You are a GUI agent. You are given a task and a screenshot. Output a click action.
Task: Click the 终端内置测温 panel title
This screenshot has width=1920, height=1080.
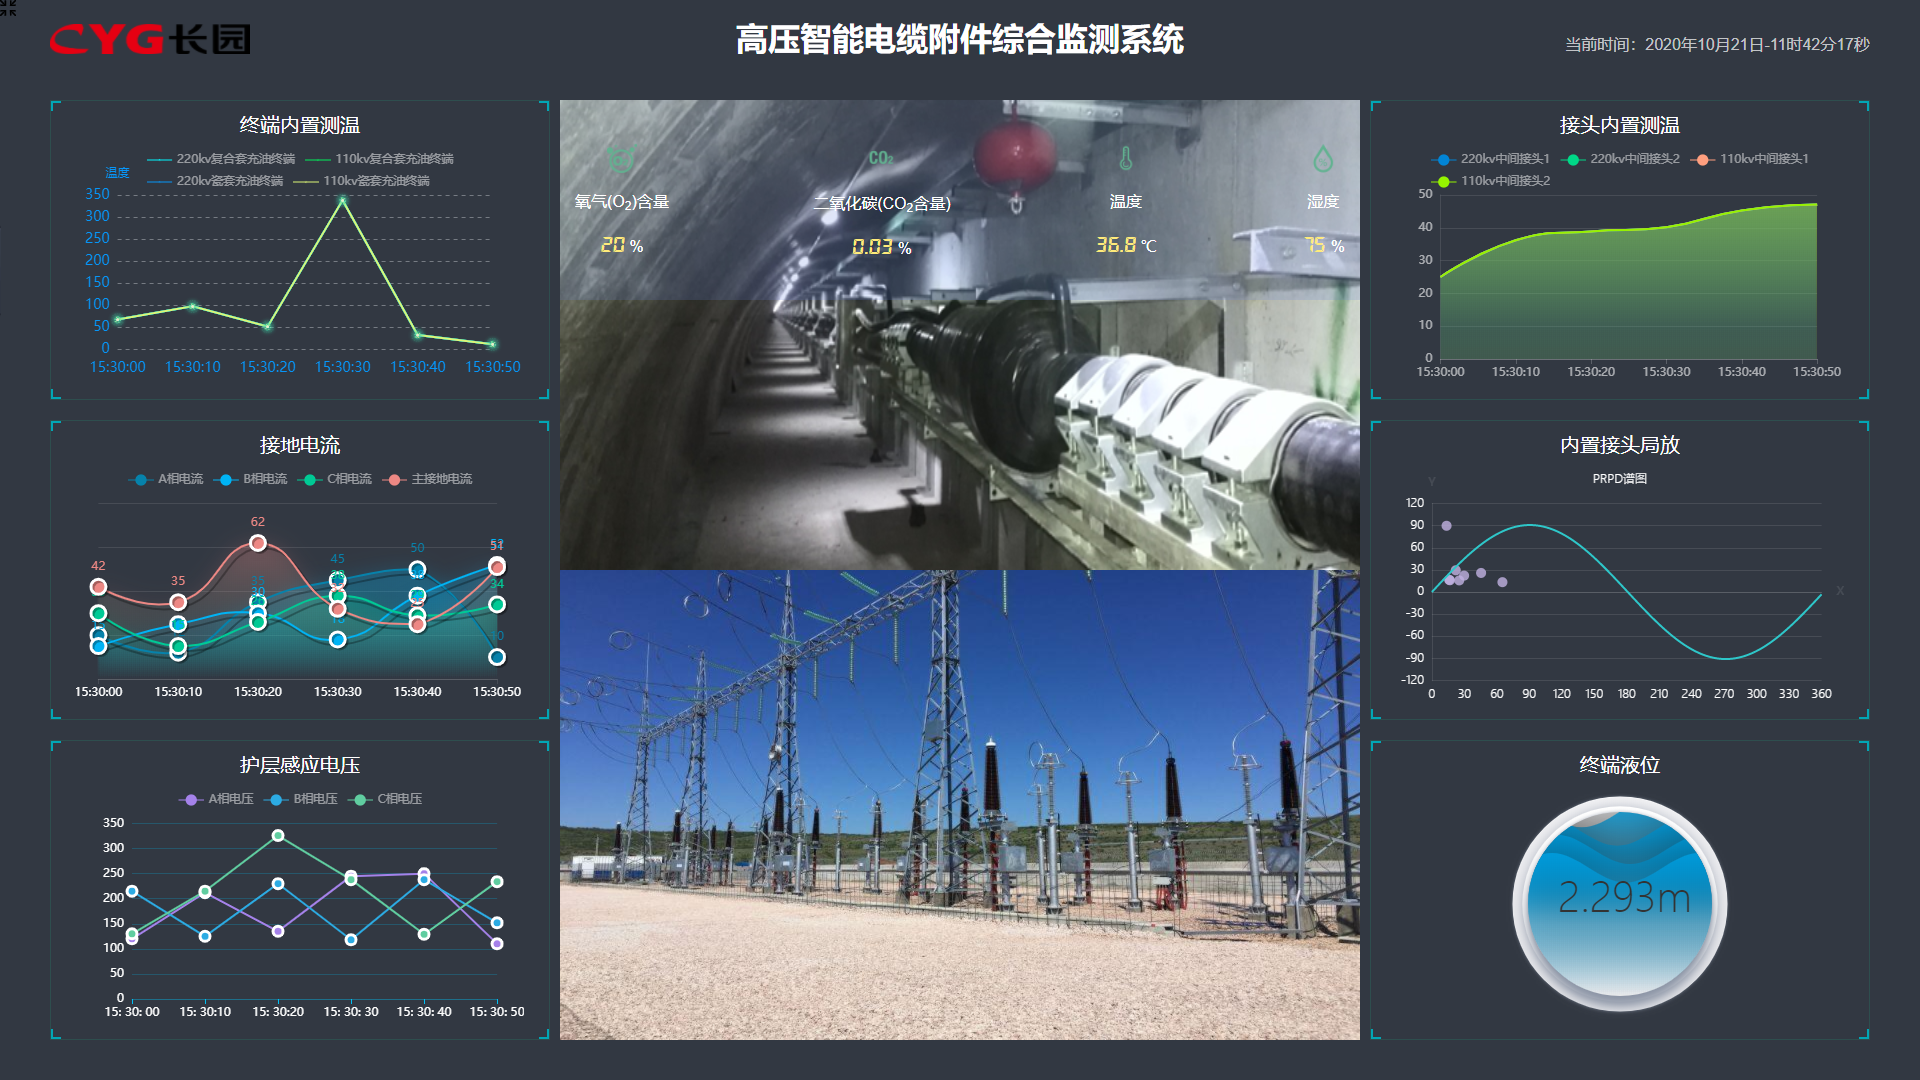pos(299,125)
